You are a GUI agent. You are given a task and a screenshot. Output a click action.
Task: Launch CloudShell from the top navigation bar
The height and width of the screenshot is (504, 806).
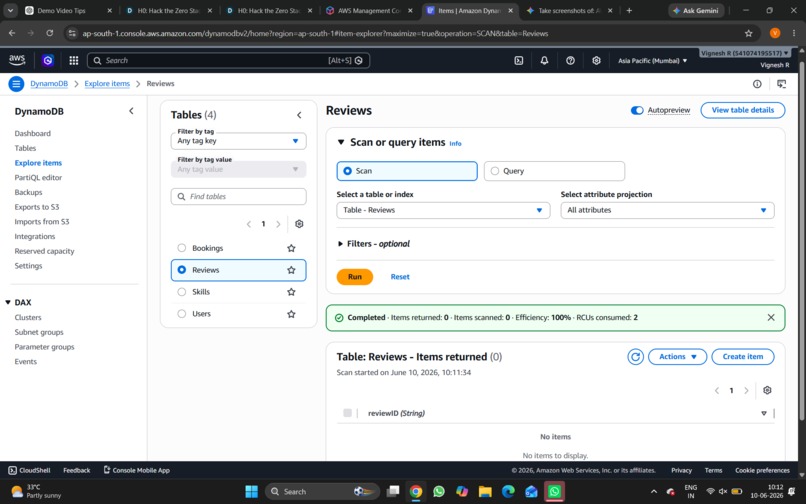[x=519, y=60]
